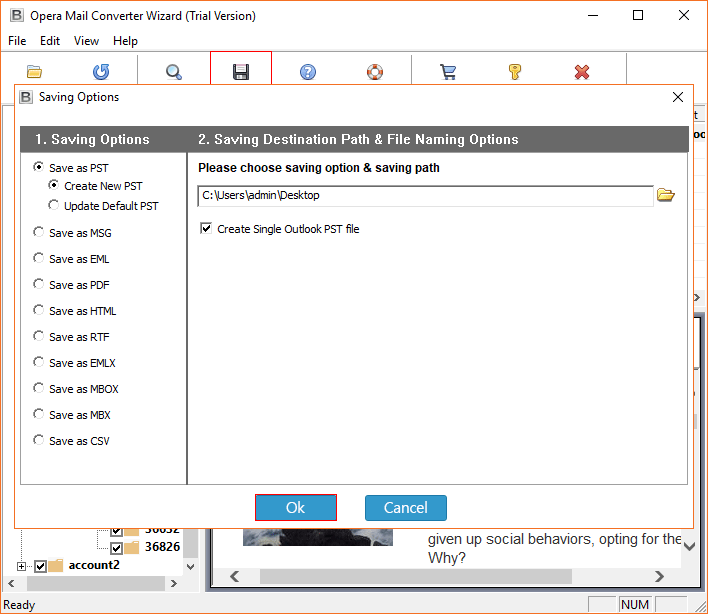Click the blue refresh arrow toolbar icon
708x614 pixels.
[101, 72]
